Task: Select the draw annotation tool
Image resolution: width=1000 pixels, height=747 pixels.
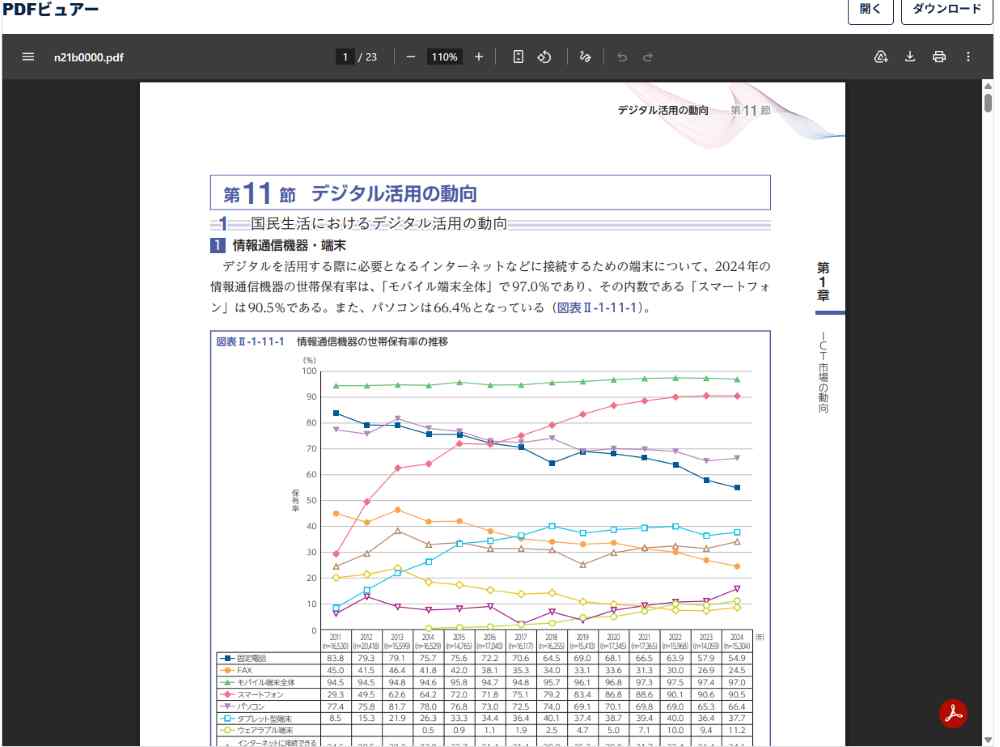Action: (585, 57)
